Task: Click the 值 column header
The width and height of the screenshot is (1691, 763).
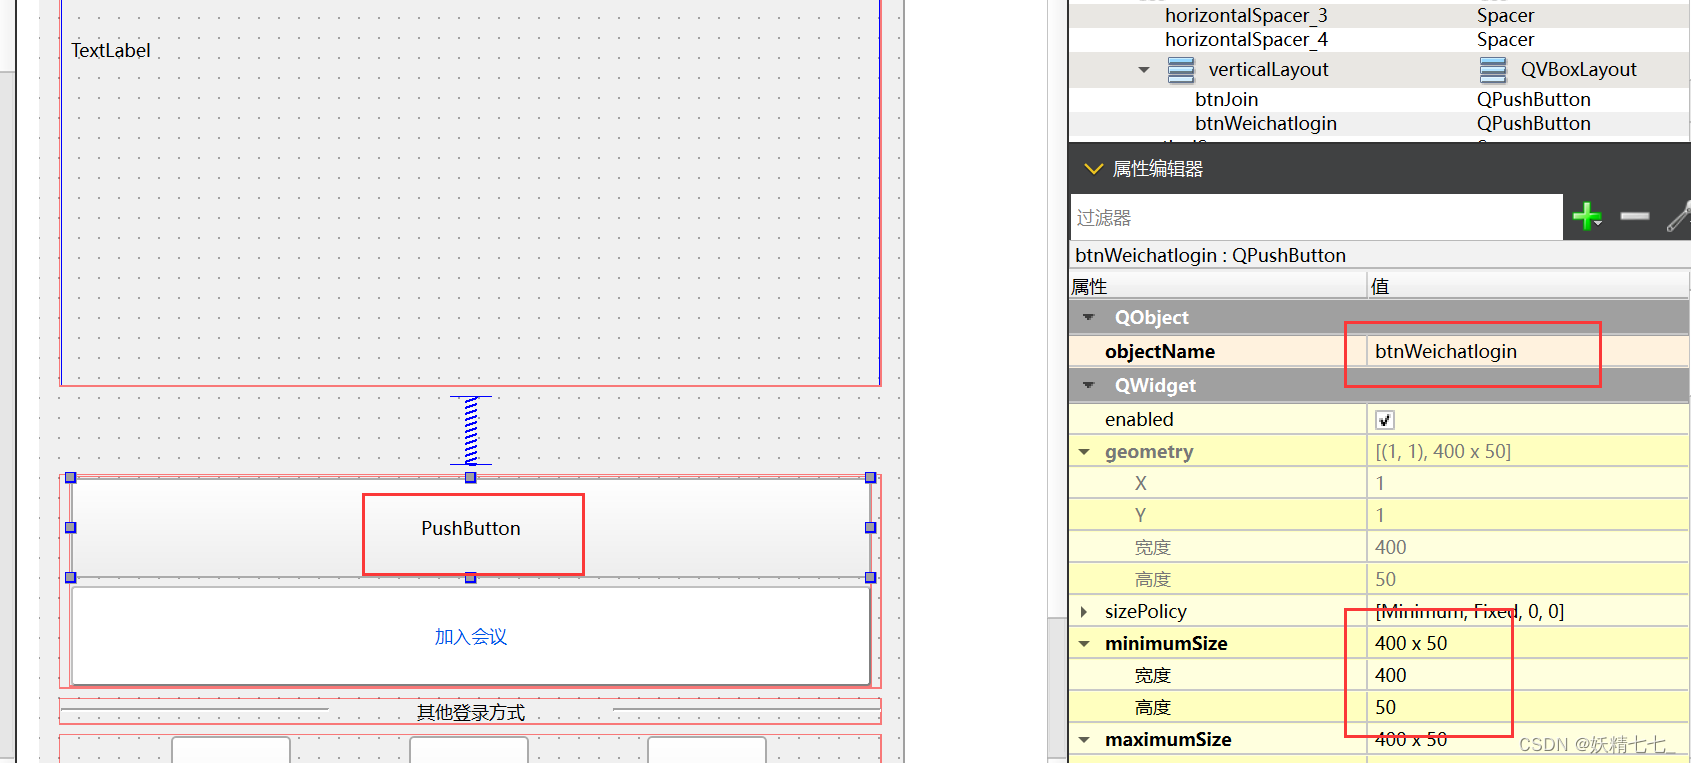Action: tap(1528, 286)
